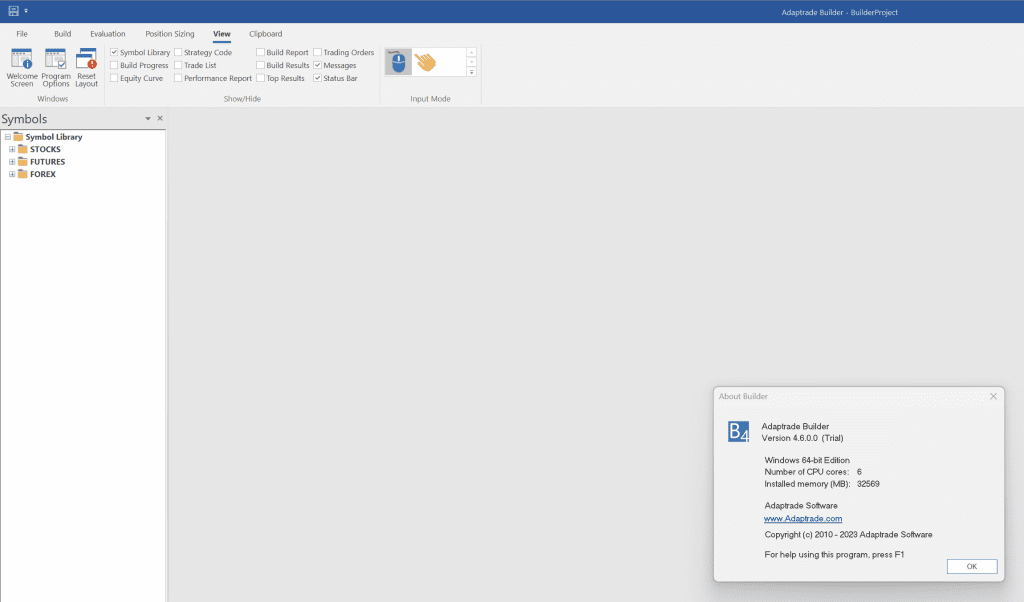The width and height of the screenshot is (1024, 602).
Task: Click the B4 logo in About dialog
Action: coord(738,431)
